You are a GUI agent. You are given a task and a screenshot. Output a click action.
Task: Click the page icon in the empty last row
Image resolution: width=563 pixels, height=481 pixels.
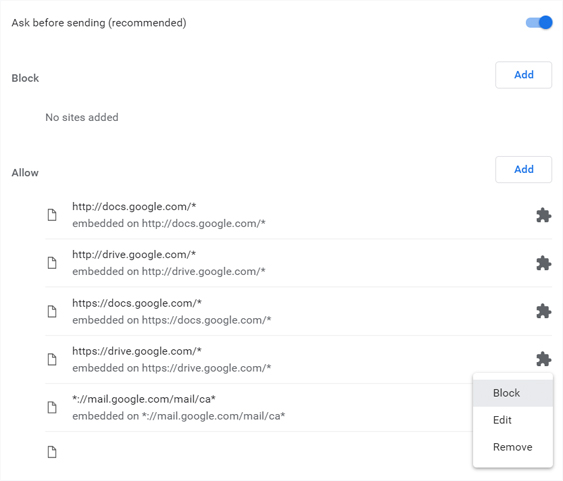click(52, 452)
